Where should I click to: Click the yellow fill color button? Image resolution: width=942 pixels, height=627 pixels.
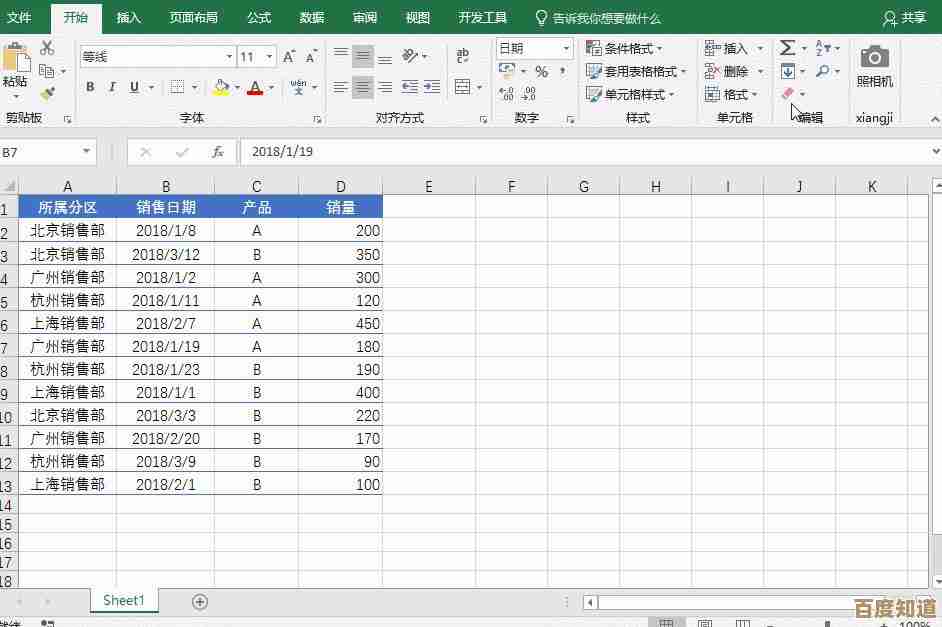pyautogui.click(x=221, y=88)
